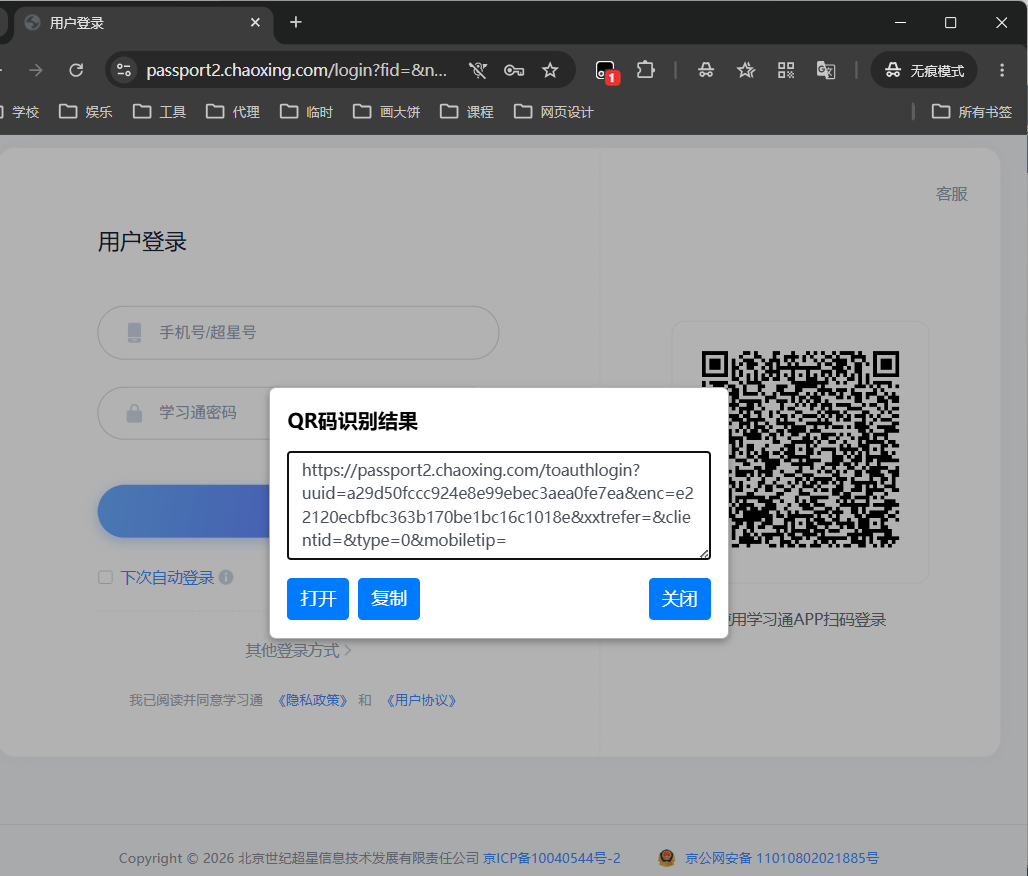The height and width of the screenshot is (876, 1028).
Task: Open the 网页设计 bookmark folder
Action: point(554,112)
